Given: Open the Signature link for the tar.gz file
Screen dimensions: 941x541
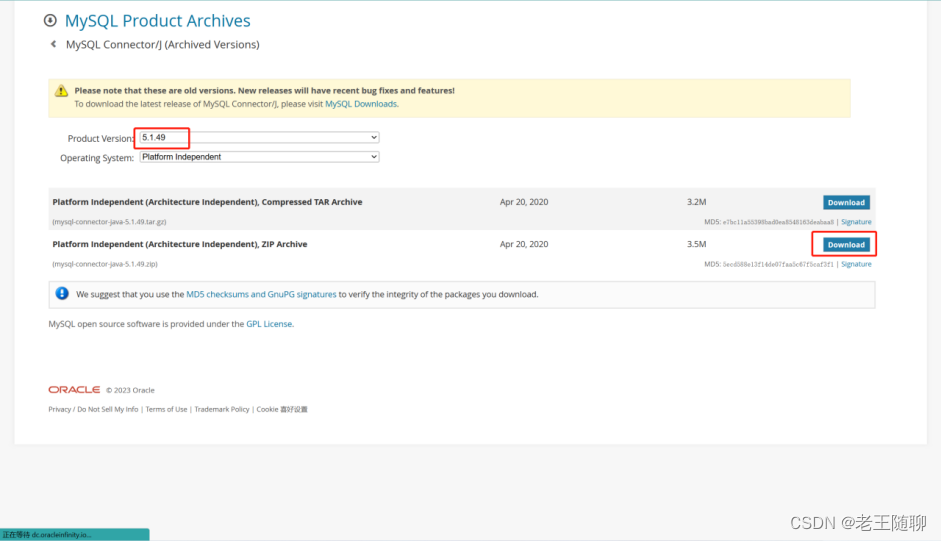Looking at the screenshot, I should [x=856, y=222].
